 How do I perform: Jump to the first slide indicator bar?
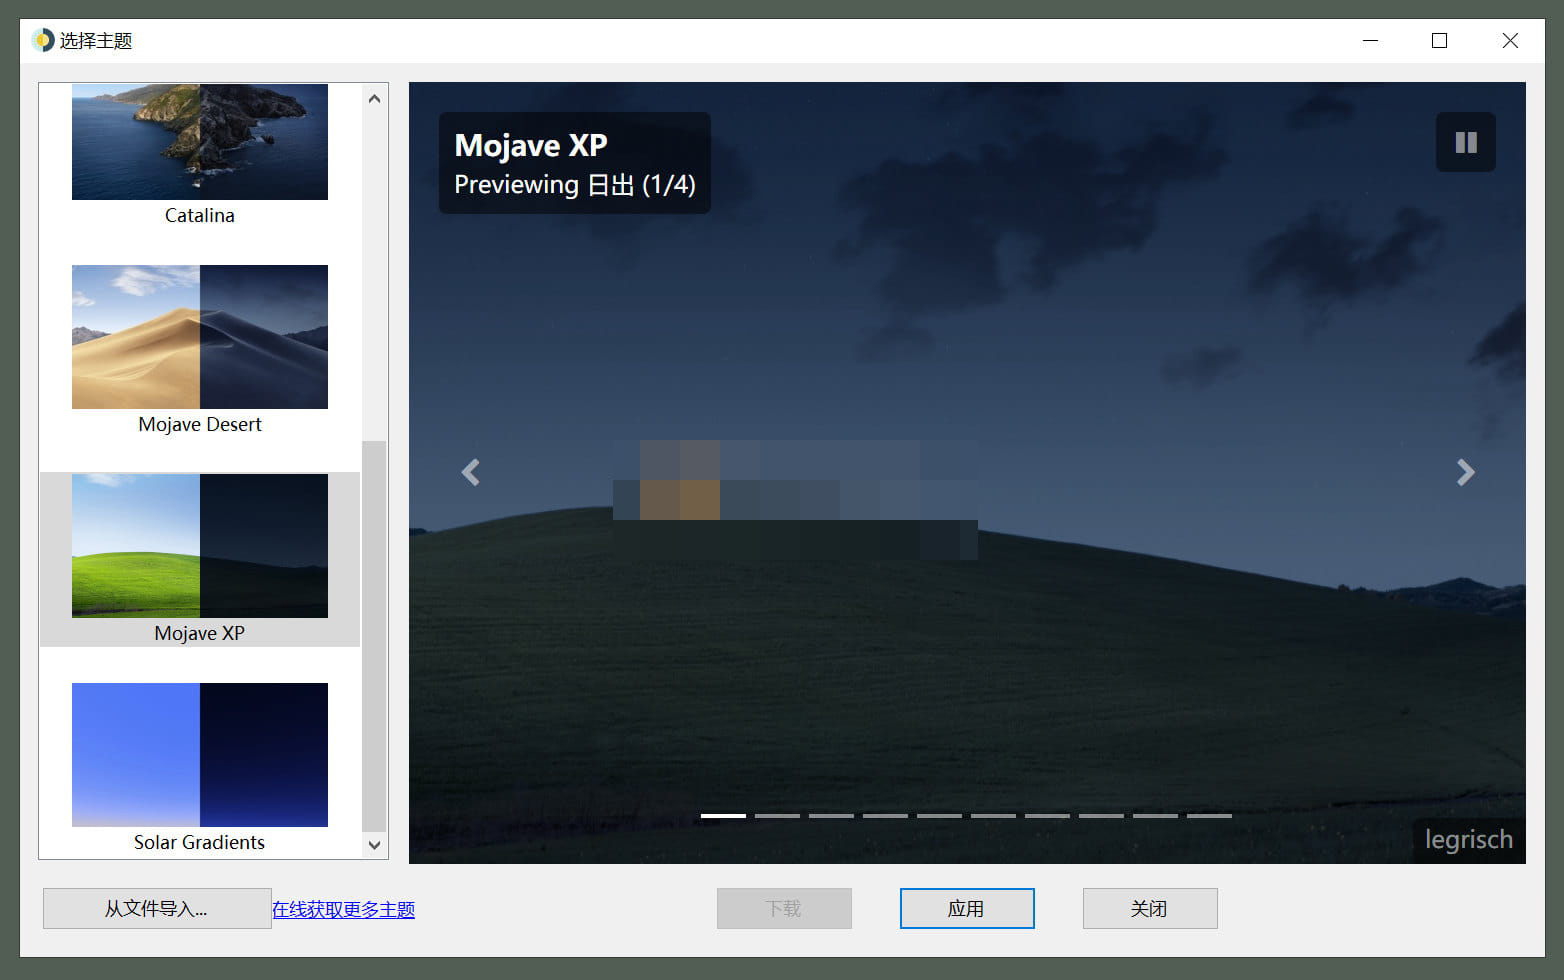(723, 816)
